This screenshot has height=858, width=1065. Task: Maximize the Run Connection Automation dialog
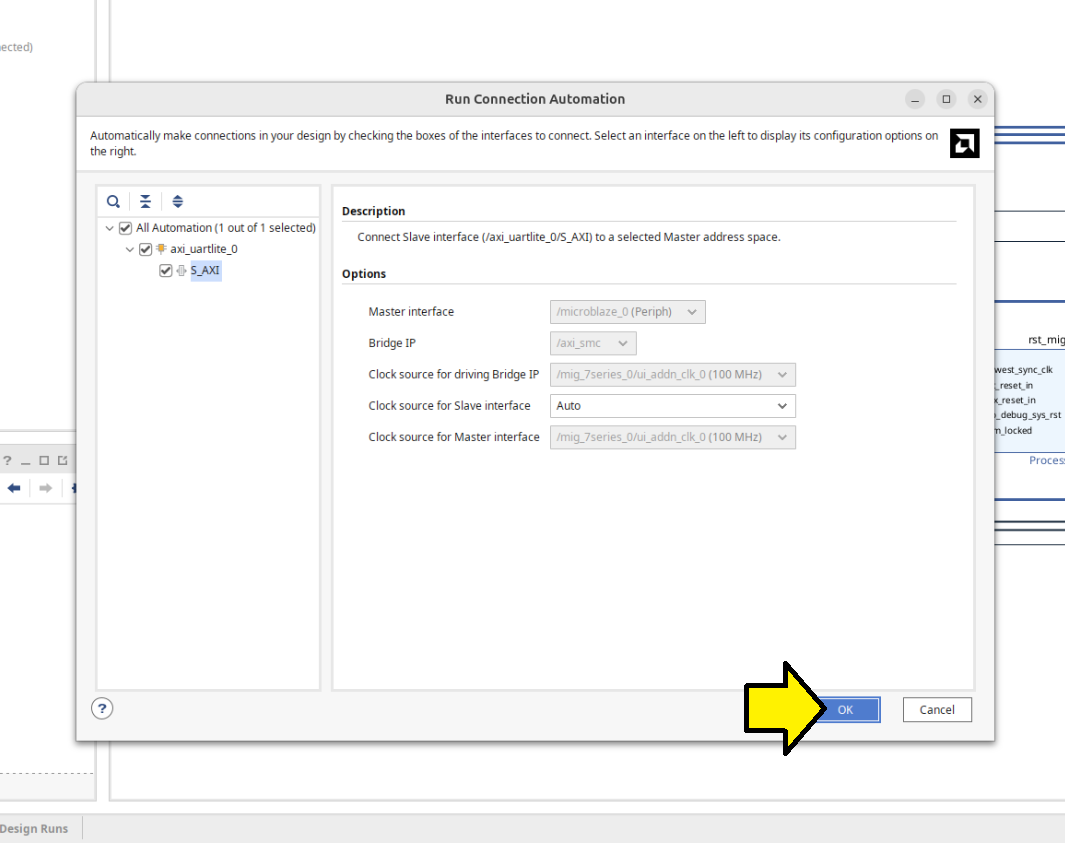(946, 99)
